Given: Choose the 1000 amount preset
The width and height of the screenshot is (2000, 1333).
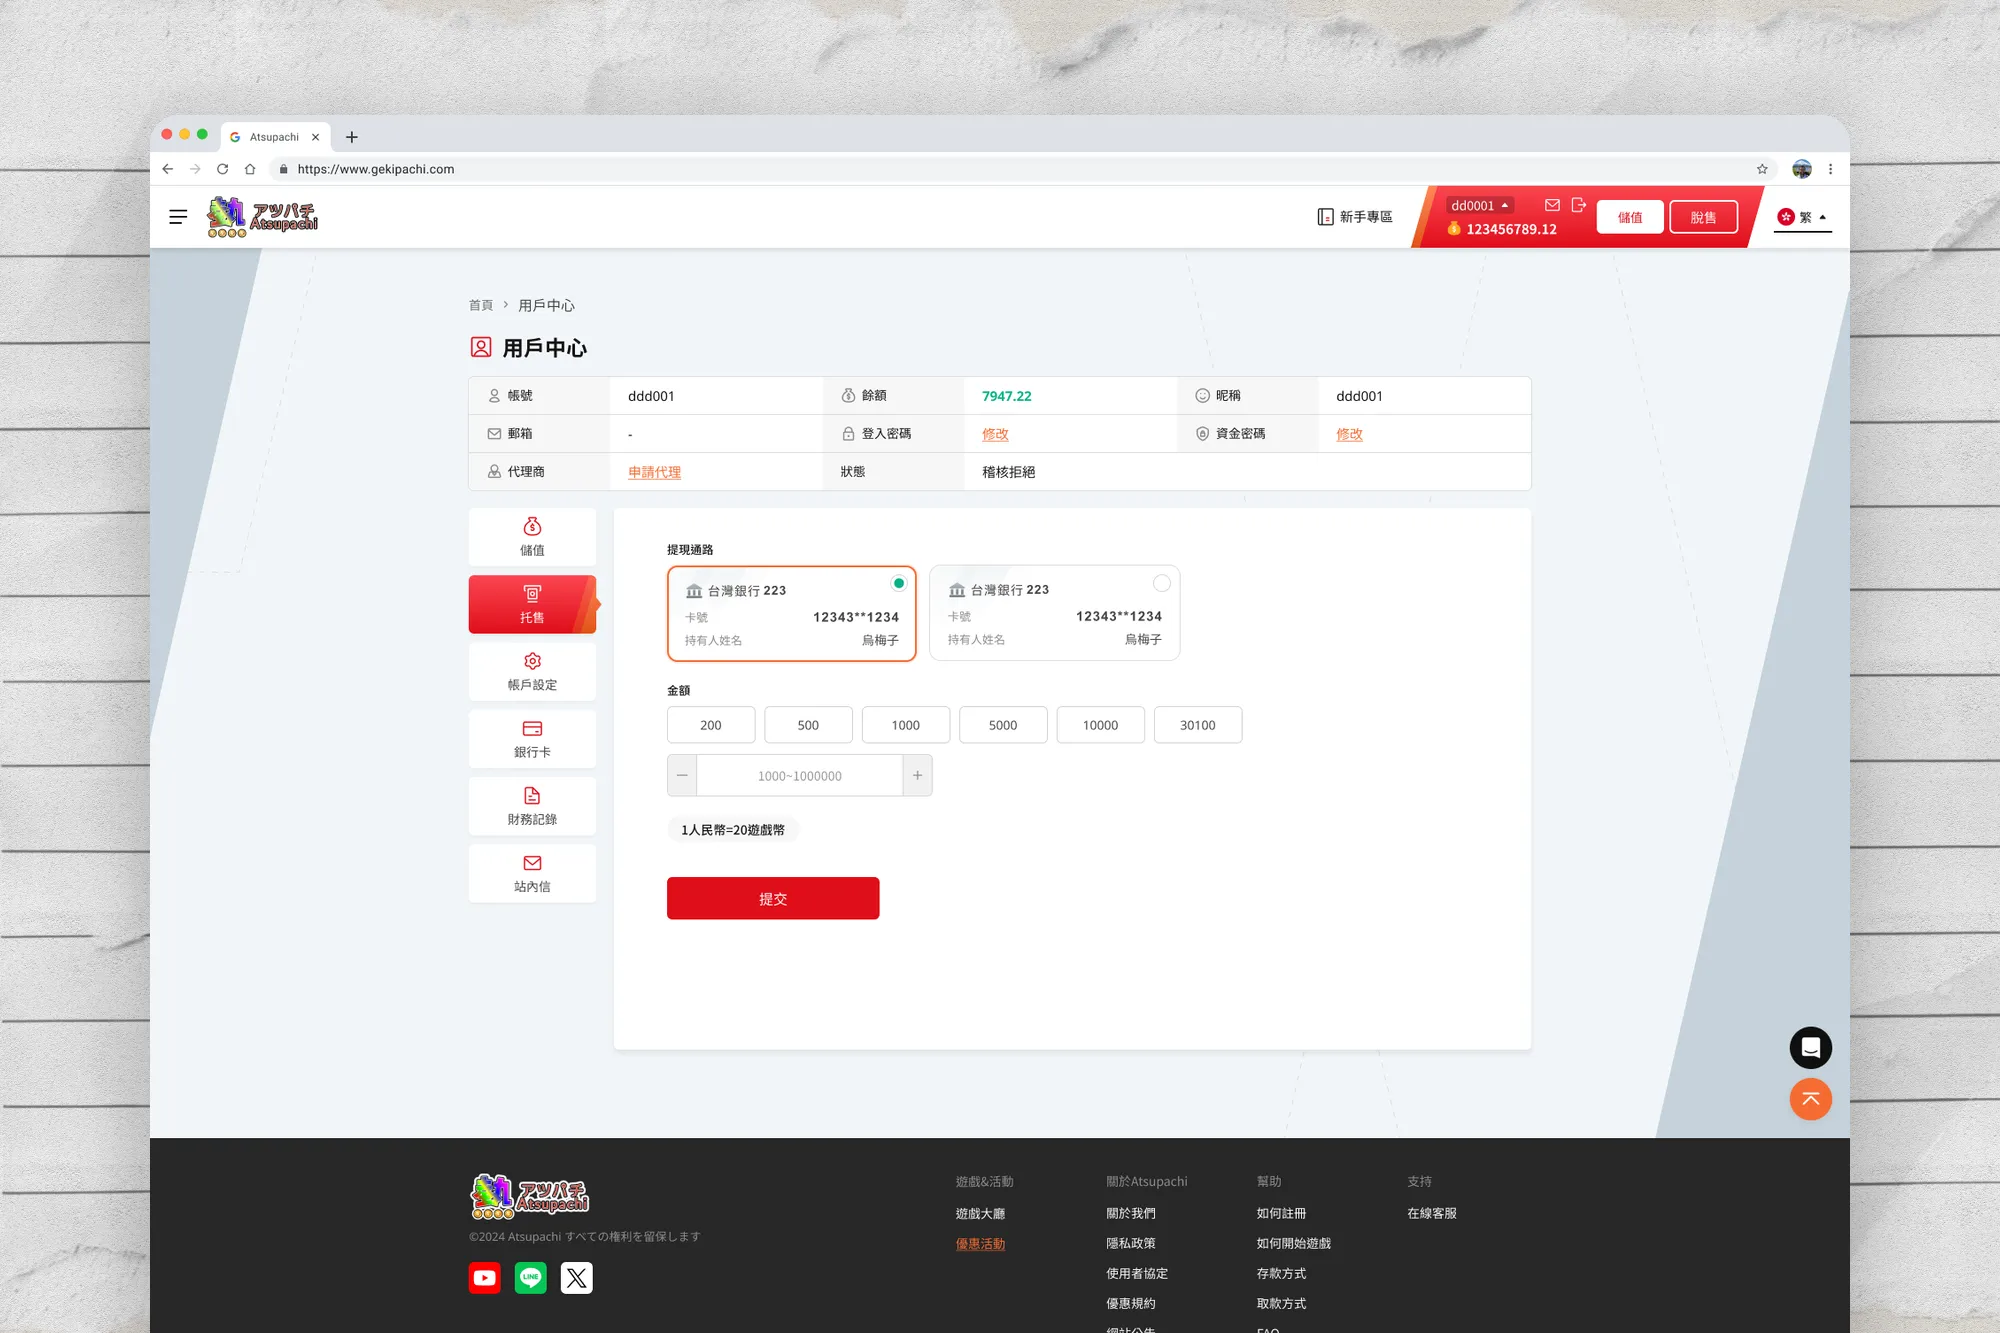Looking at the screenshot, I should [x=906, y=725].
